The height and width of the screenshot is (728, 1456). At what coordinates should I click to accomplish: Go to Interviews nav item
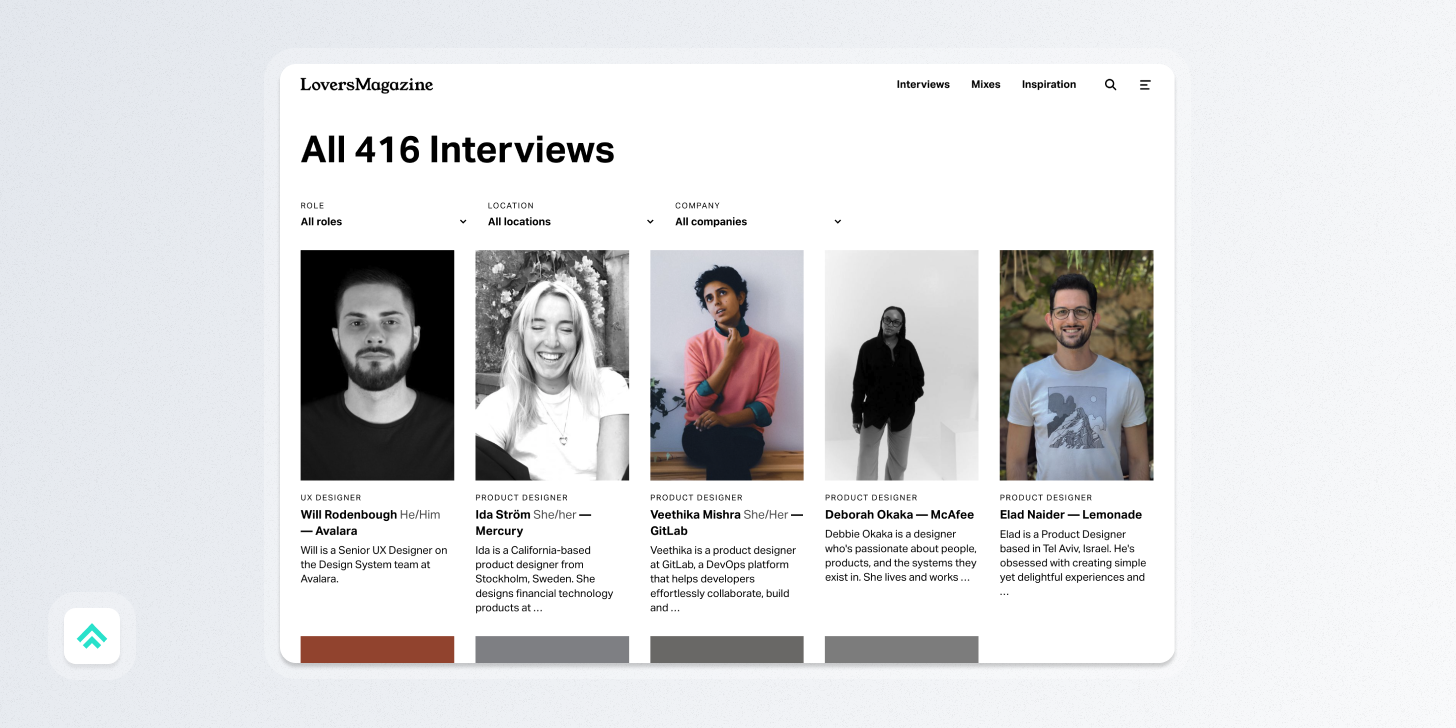(x=923, y=85)
